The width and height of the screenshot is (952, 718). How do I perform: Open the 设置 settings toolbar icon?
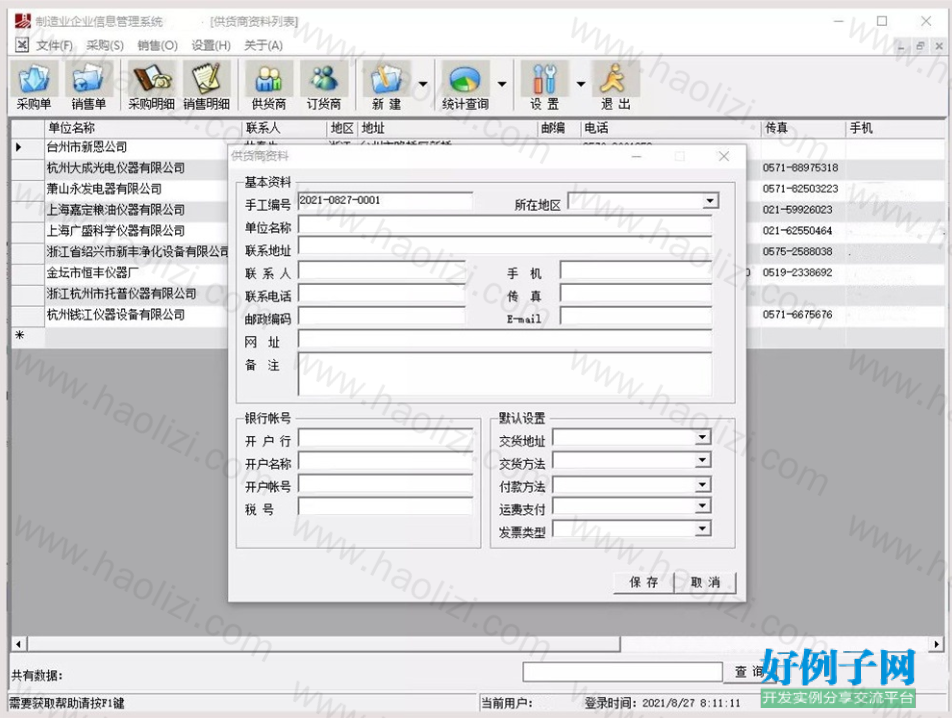[545, 86]
